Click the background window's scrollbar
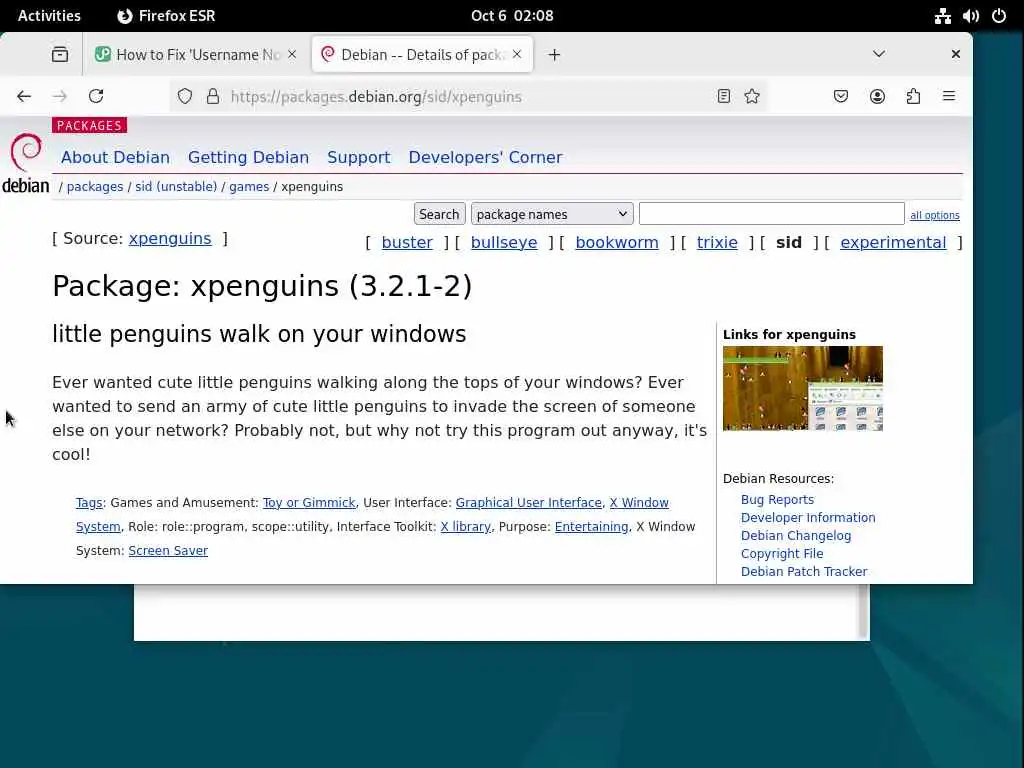This screenshot has height=768, width=1024. [863, 611]
